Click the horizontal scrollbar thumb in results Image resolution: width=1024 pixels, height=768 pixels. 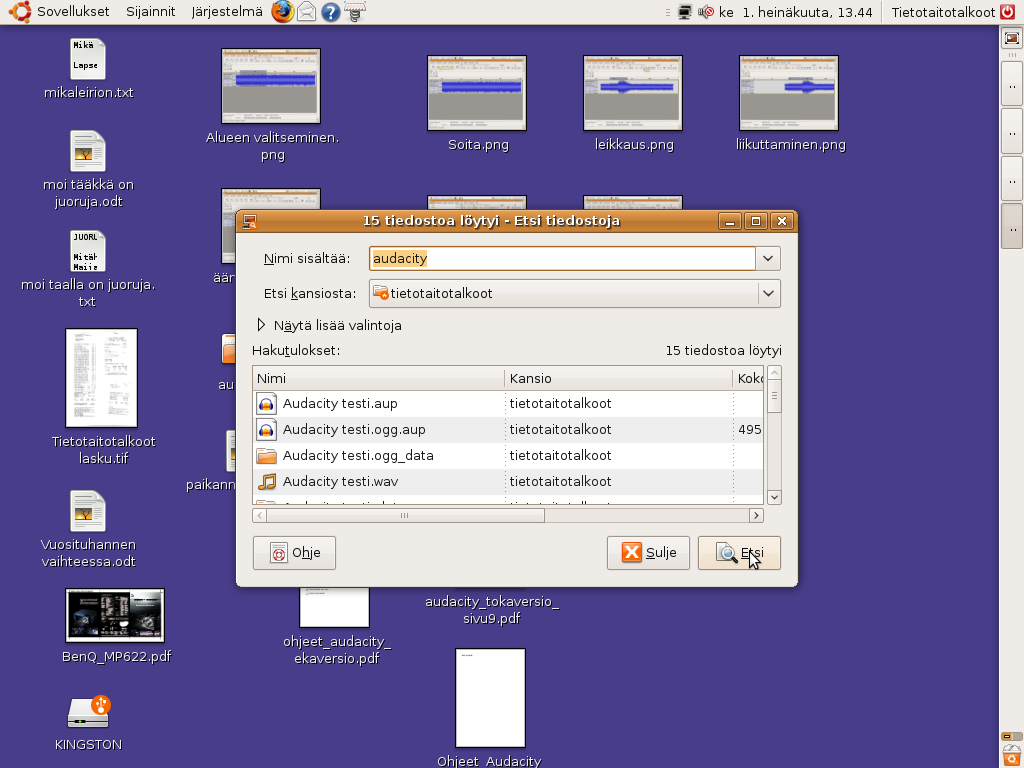[x=406, y=516]
